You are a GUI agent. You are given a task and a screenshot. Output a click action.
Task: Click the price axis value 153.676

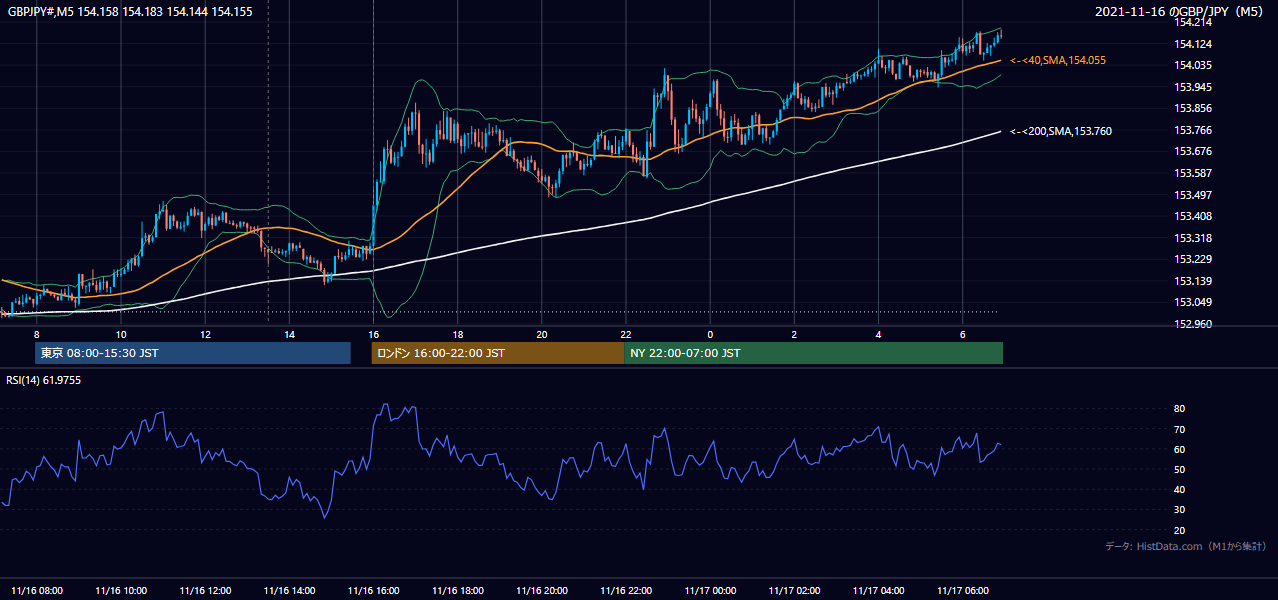1193,151
